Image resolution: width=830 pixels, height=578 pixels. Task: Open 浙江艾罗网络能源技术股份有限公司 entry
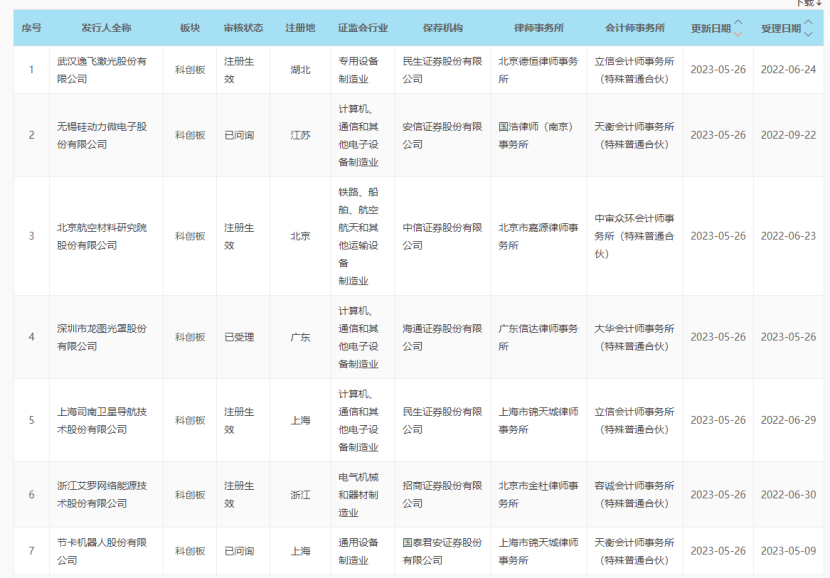102,494
